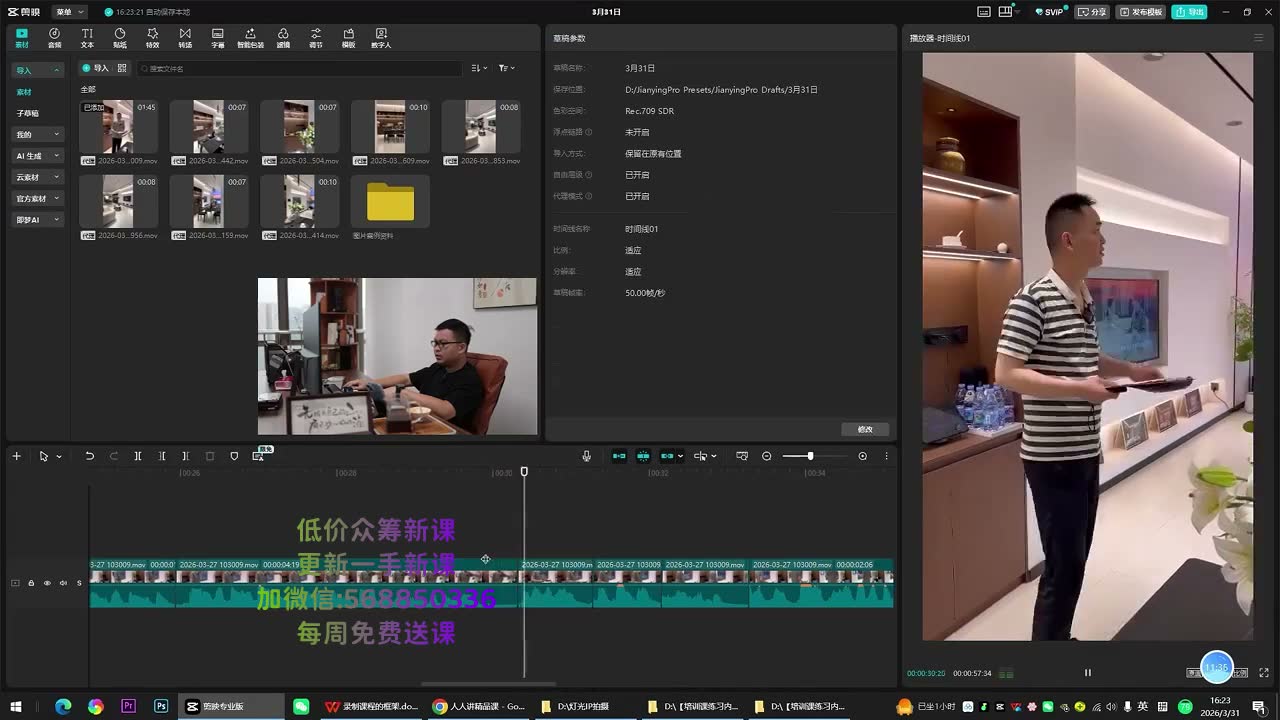Click the undo arrow in the timeline toolbar

pyautogui.click(x=89, y=456)
